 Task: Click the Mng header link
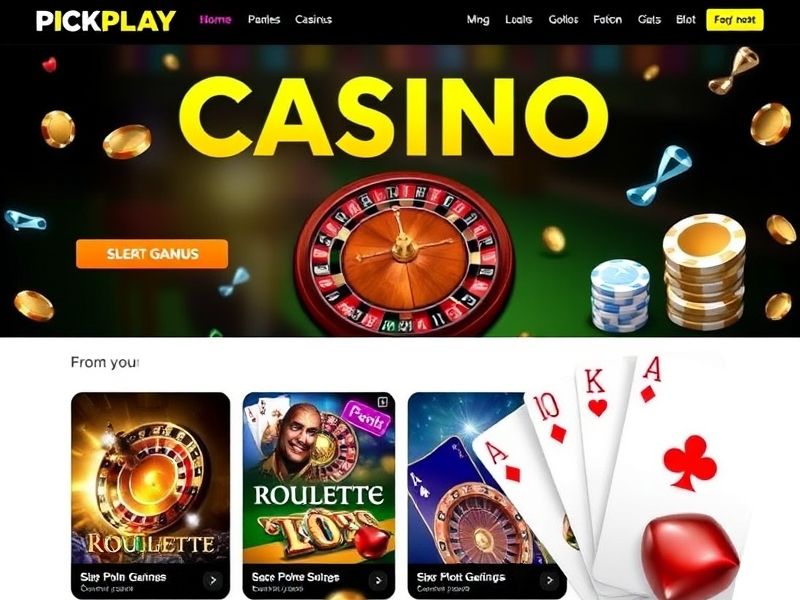point(478,20)
